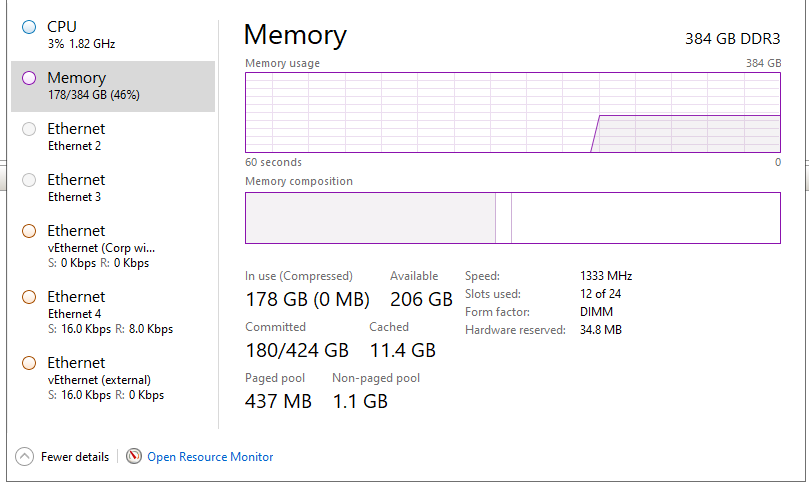Select the CPU performance entry
This screenshot has width=809, height=483.
110,34
